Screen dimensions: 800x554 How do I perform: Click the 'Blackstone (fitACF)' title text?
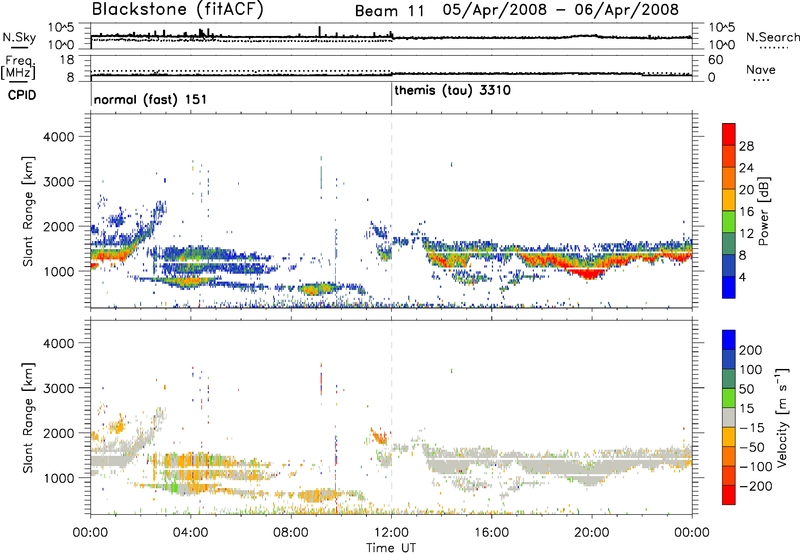tap(178, 10)
